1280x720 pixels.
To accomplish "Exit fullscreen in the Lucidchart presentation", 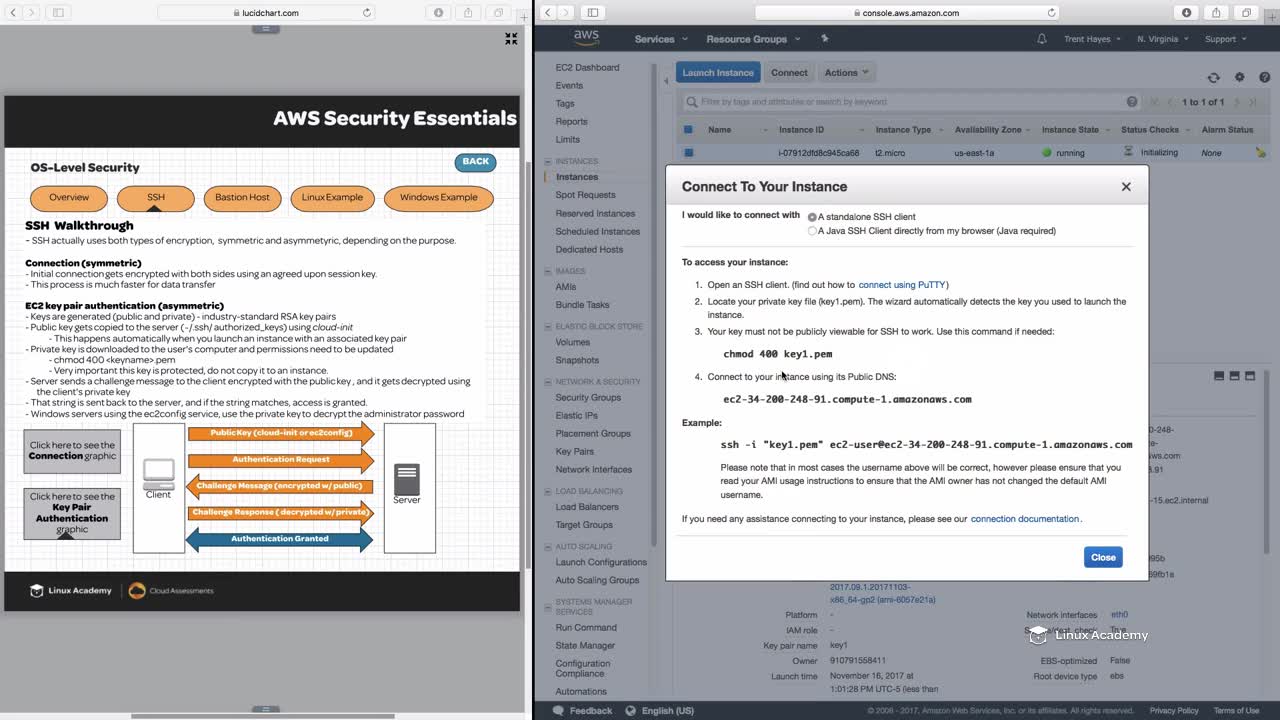I will pyautogui.click(x=511, y=39).
